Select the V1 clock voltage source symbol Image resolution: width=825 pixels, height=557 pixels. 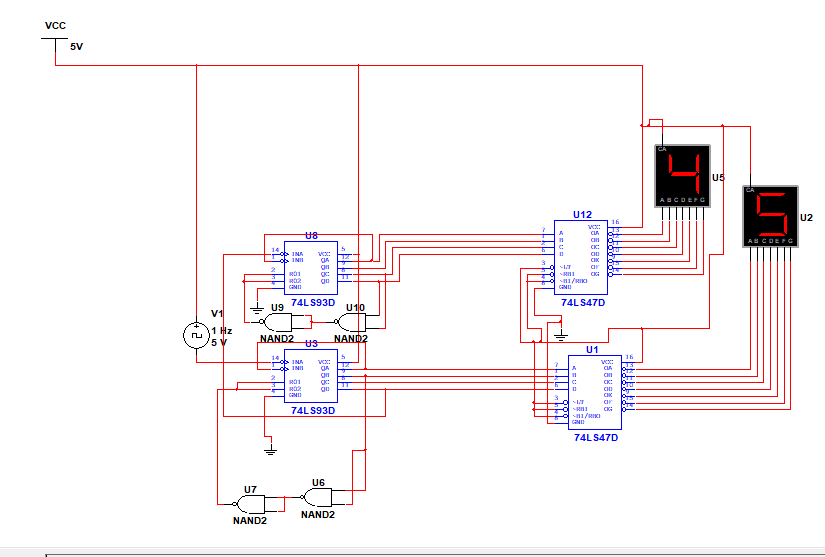(196, 335)
